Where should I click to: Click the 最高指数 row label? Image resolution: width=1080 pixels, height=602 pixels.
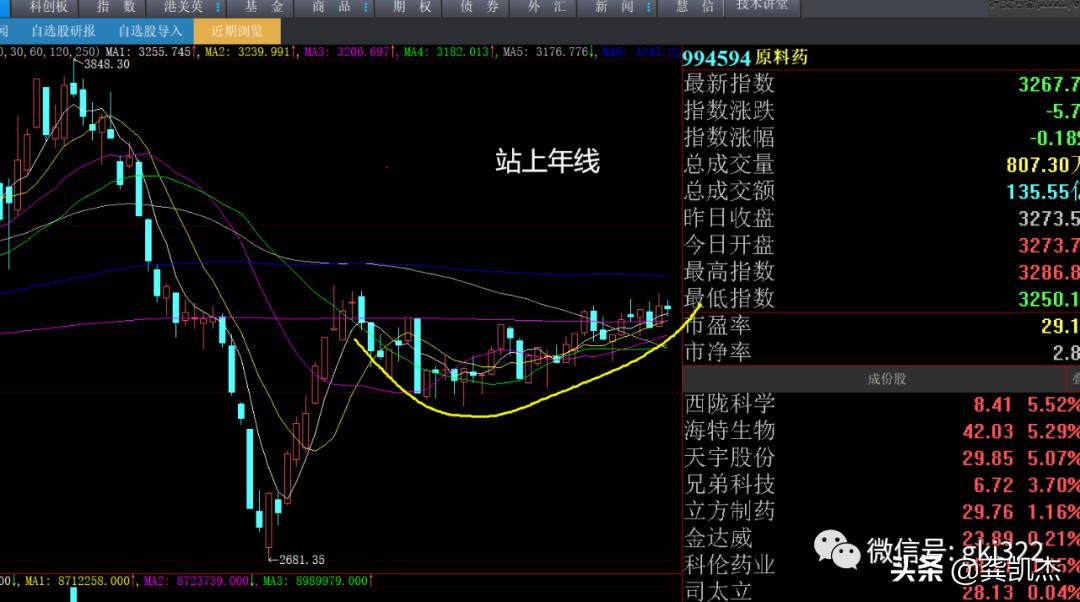(729, 272)
